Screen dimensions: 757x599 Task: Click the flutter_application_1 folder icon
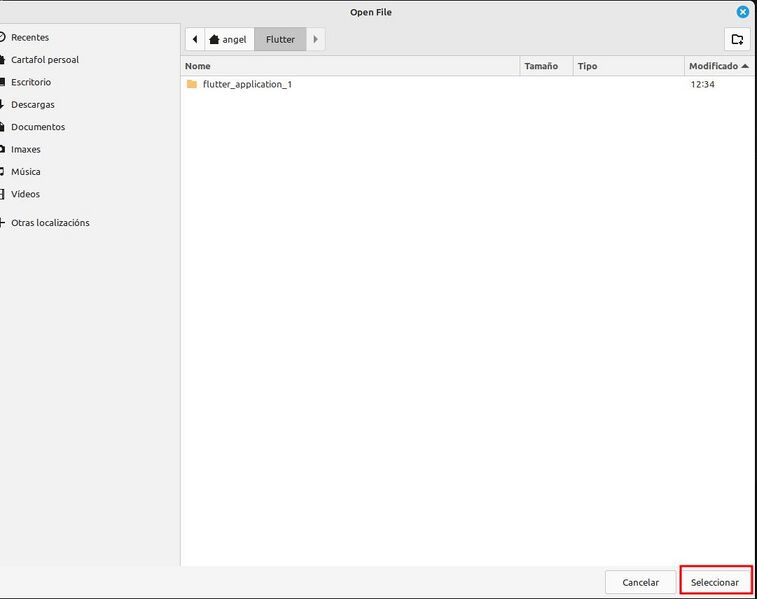(x=192, y=84)
